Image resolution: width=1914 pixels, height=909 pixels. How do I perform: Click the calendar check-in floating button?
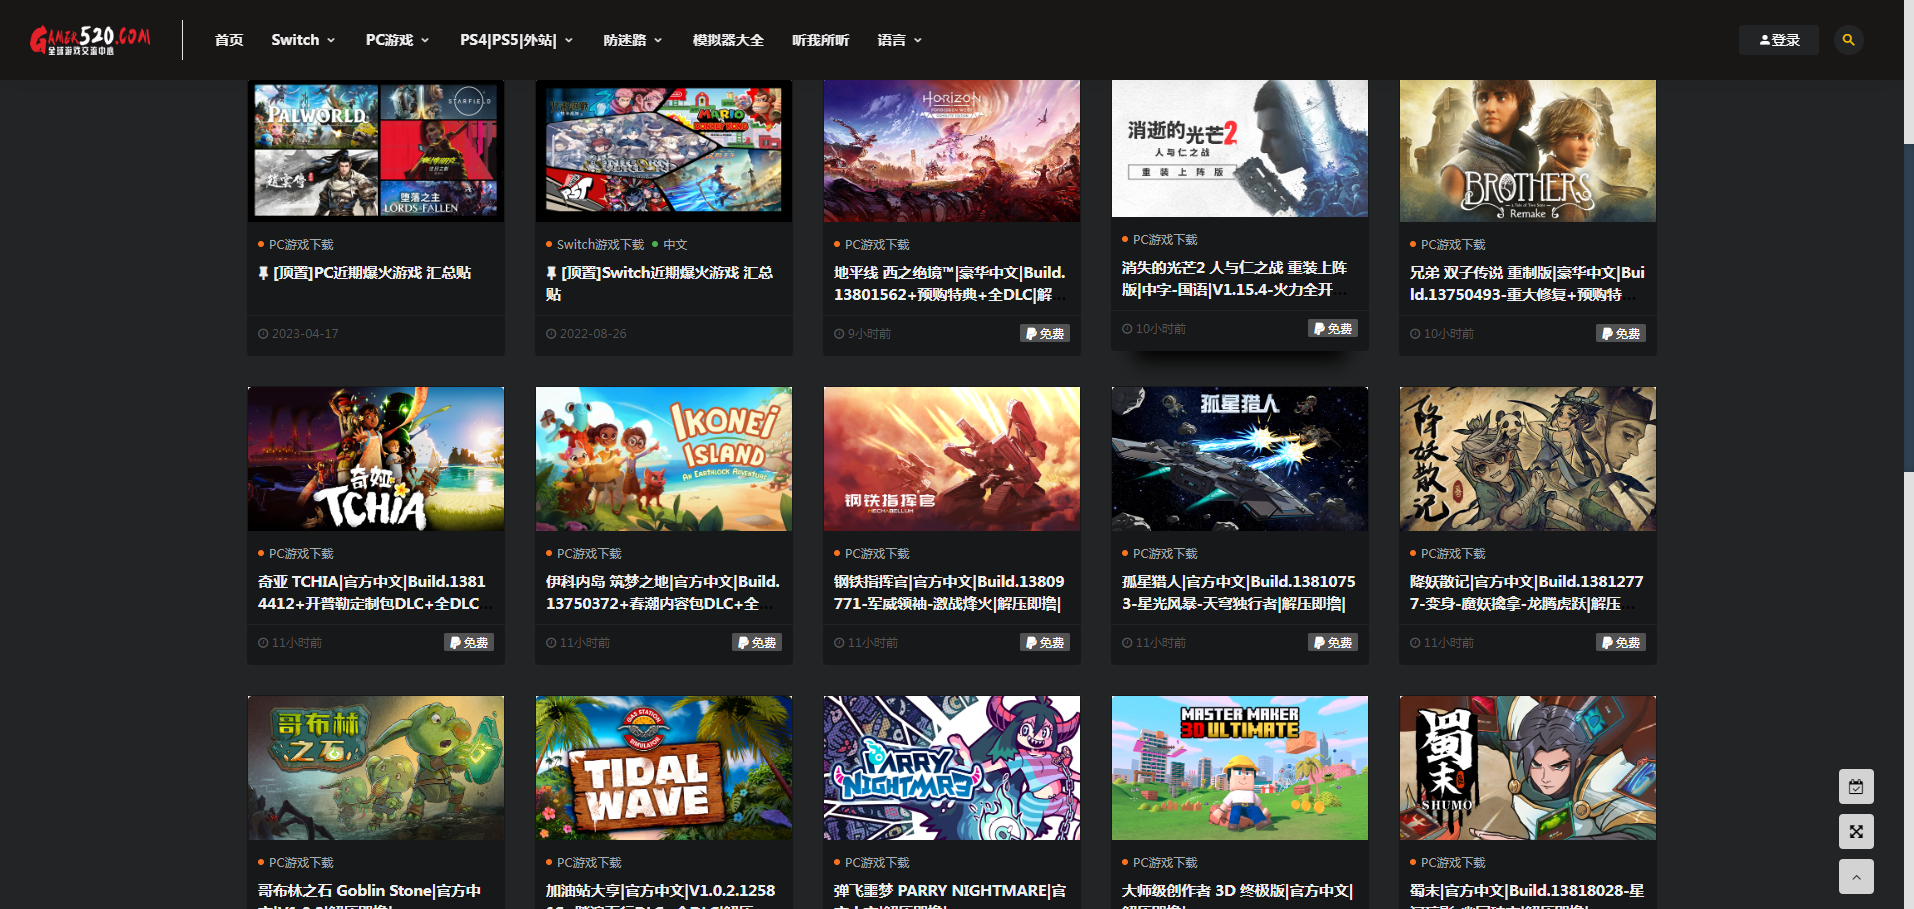tap(1856, 787)
